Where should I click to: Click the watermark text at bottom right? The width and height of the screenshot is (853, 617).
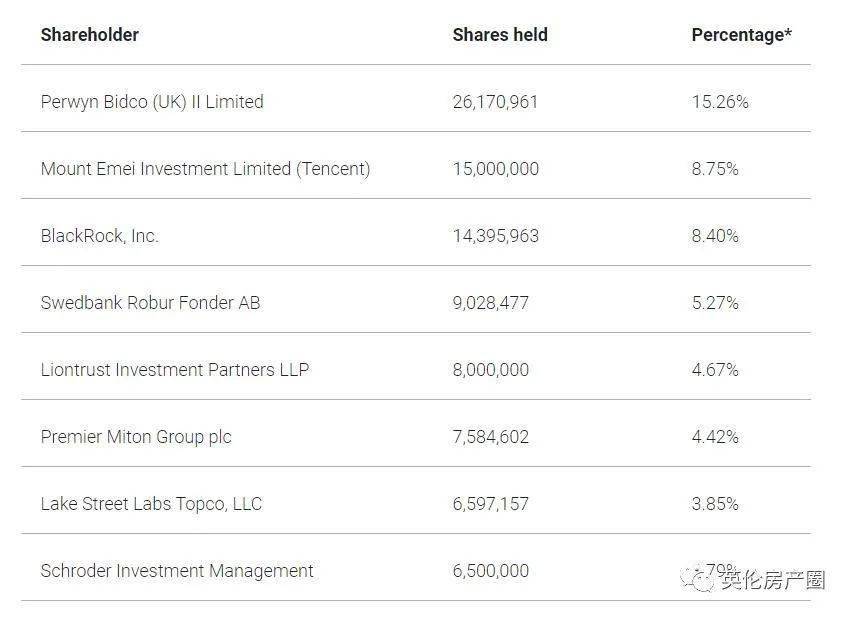click(x=773, y=579)
